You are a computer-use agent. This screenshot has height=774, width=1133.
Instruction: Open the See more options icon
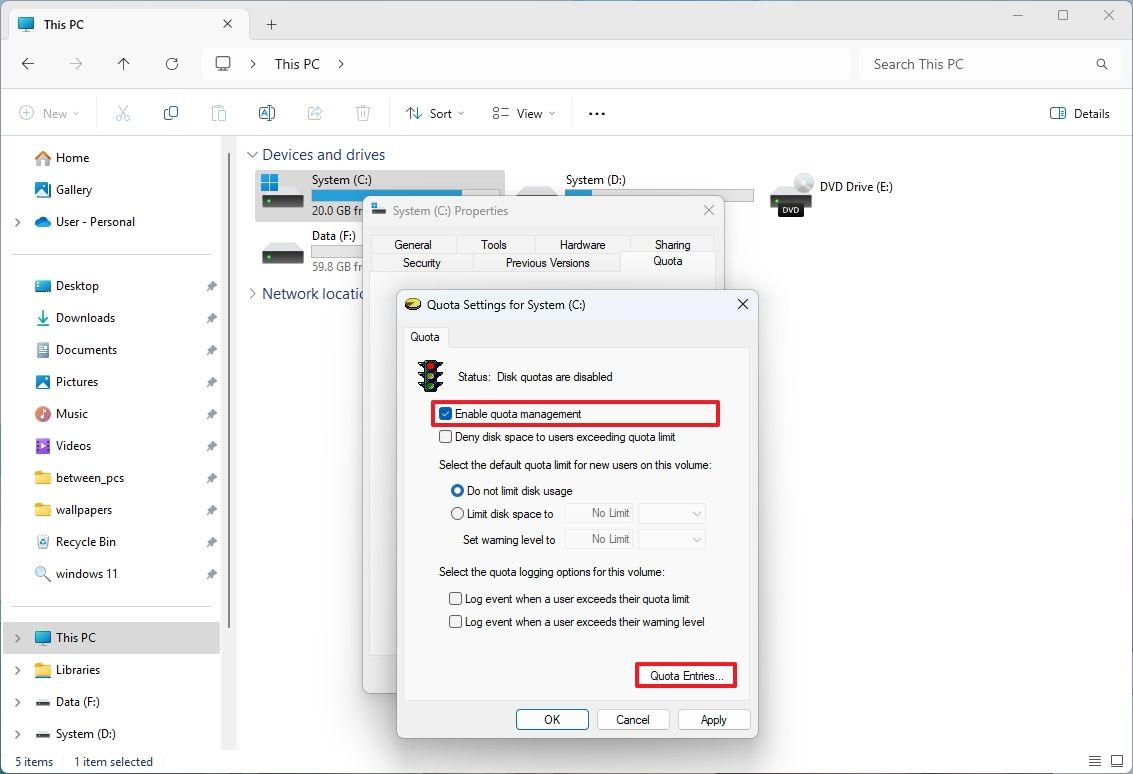tap(596, 113)
